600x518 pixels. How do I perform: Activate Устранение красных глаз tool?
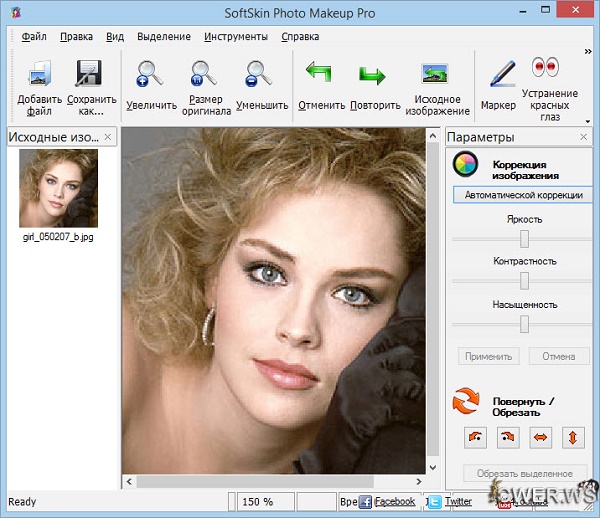(x=545, y=67)
